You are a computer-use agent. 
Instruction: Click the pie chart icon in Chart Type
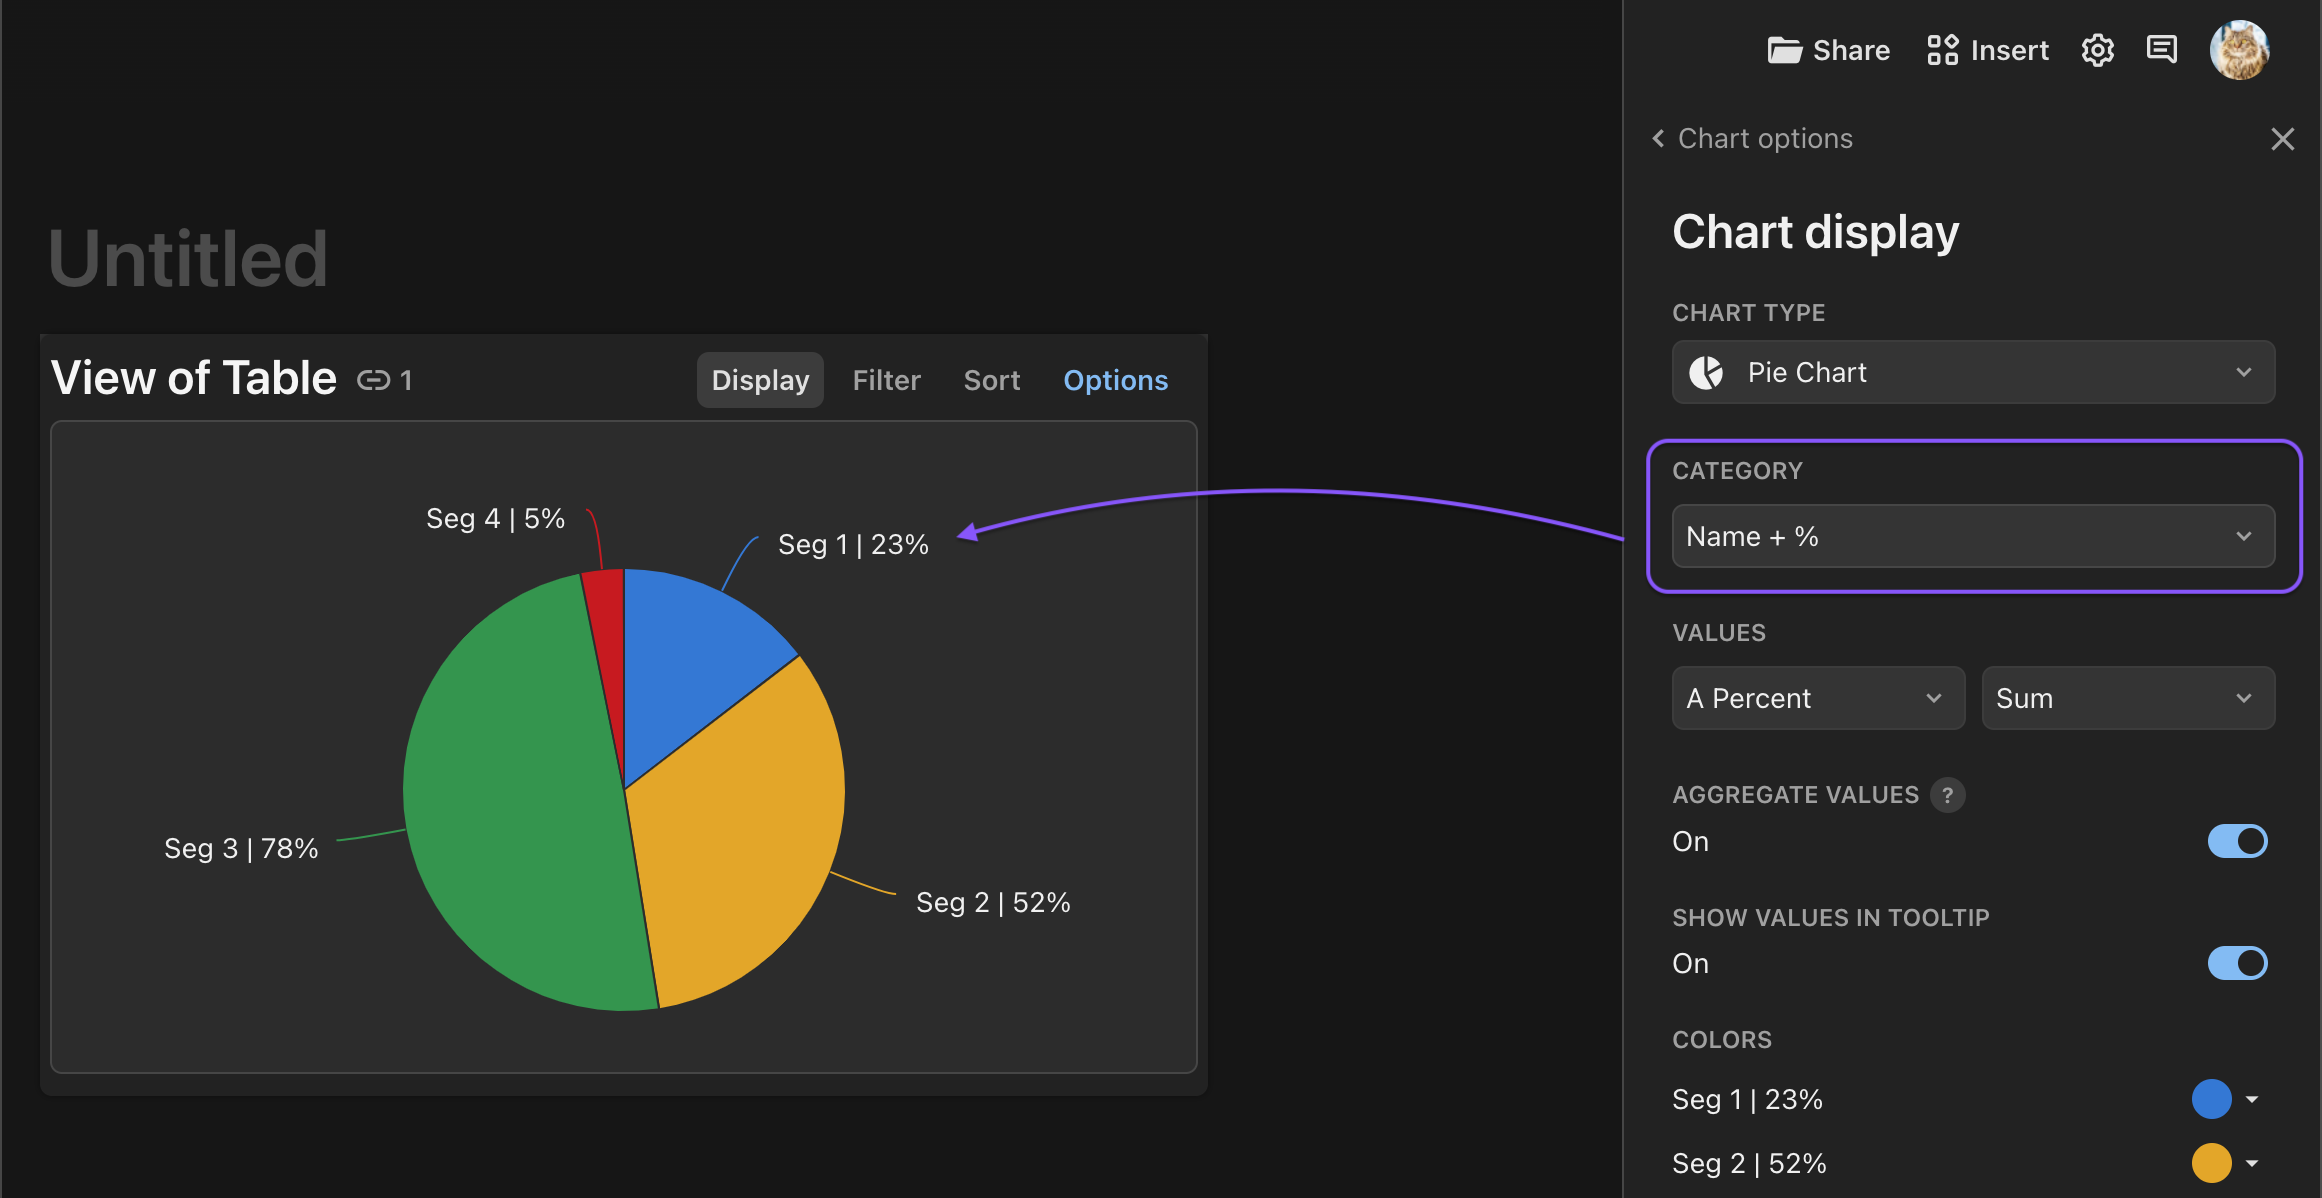[x=1709, y=371]
